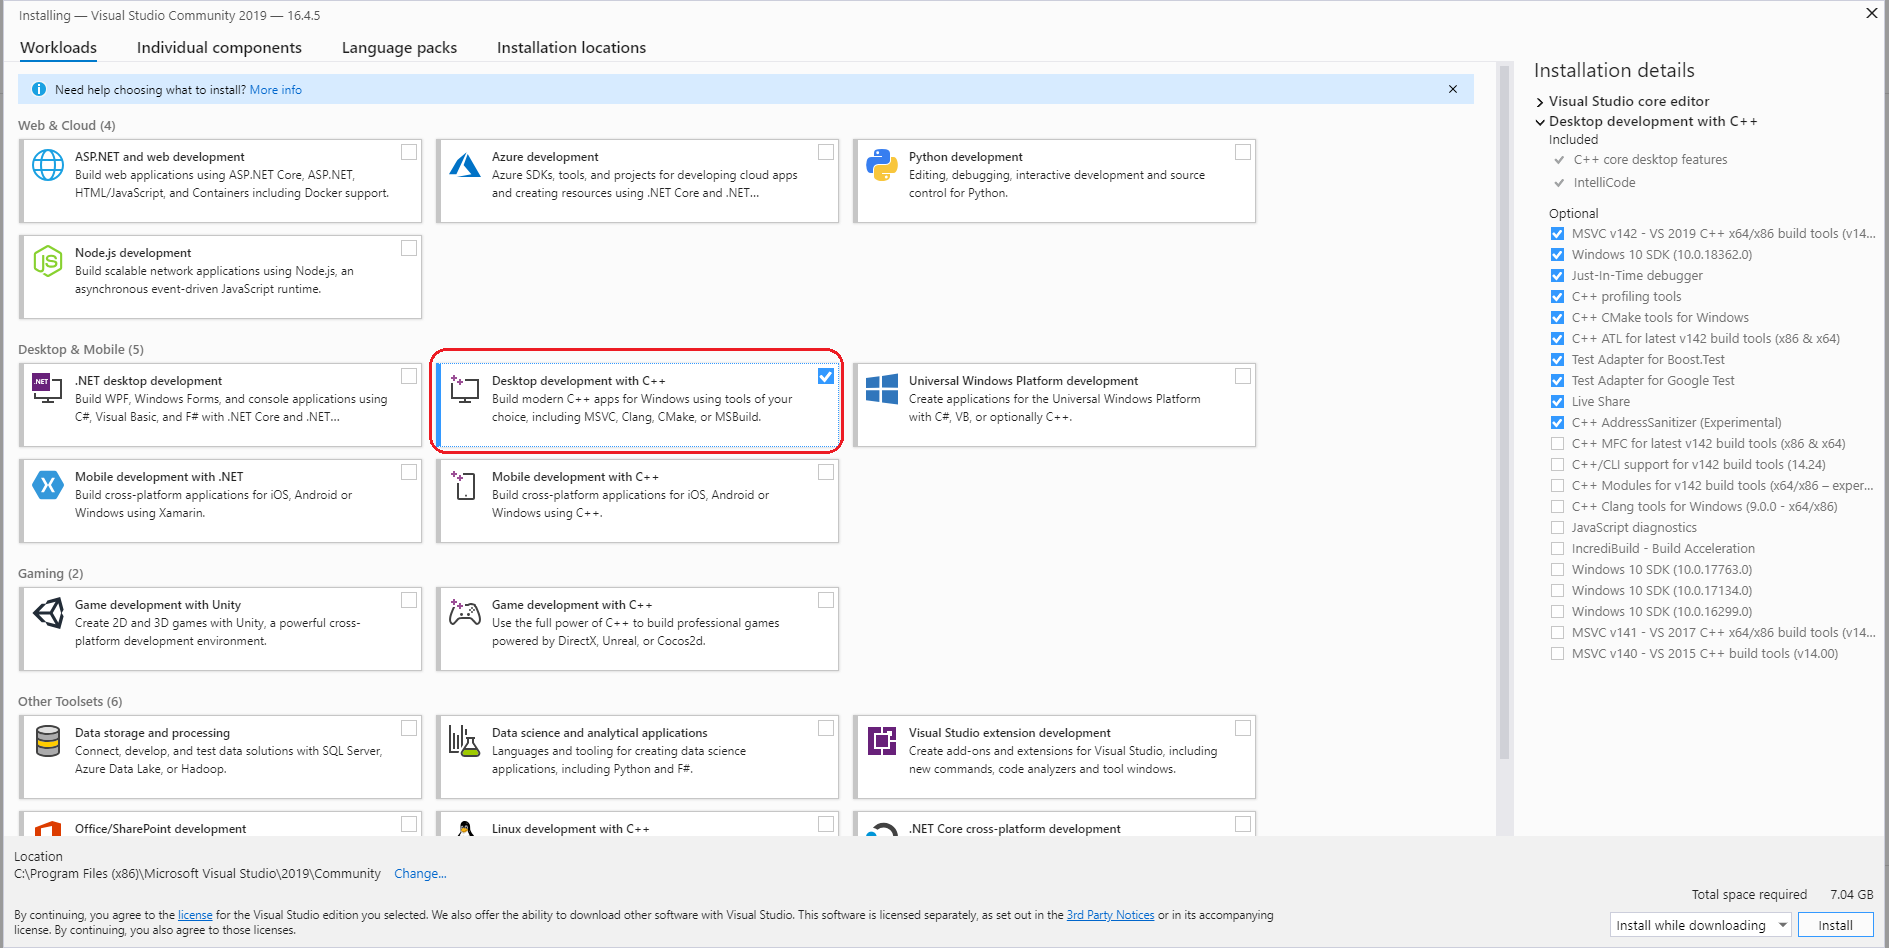This screenshot has width=1889, height=949.
Task: Enable IncrediBuild - Build Acceleration option
Action: coord(1557,549)
